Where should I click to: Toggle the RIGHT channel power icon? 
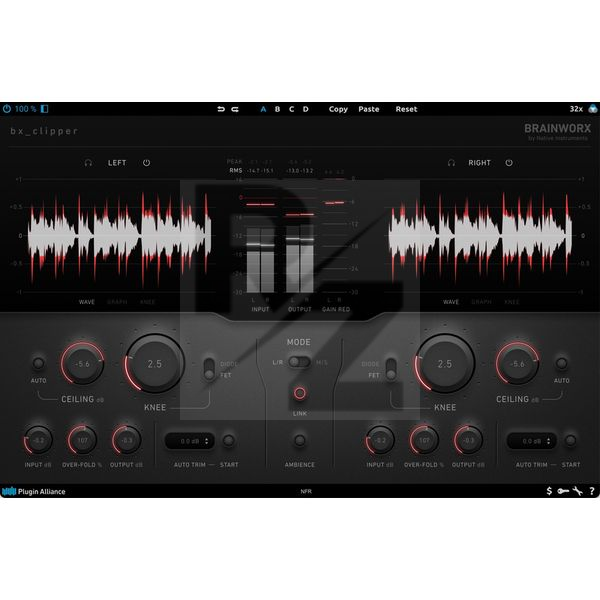pyautogui.click(x=509, y=163)
